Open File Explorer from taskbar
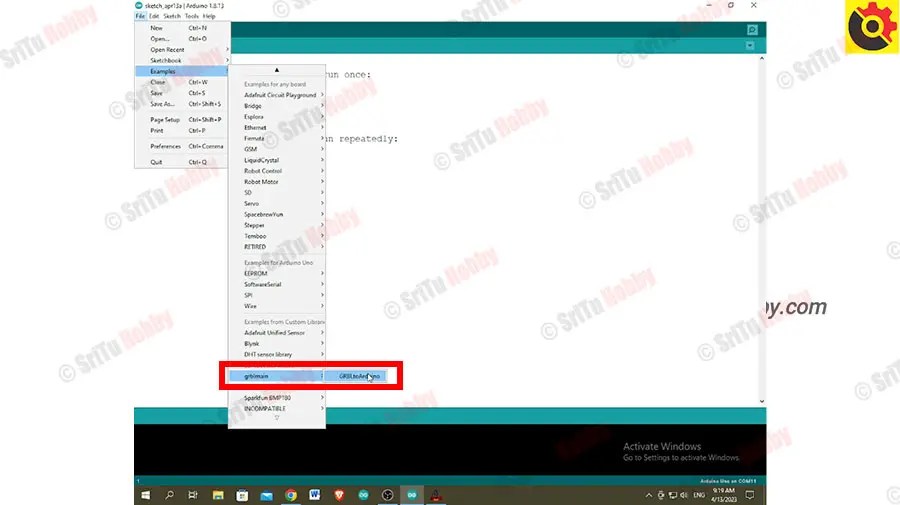Screen dimensions: 900x505 click(x=218, y=495)
